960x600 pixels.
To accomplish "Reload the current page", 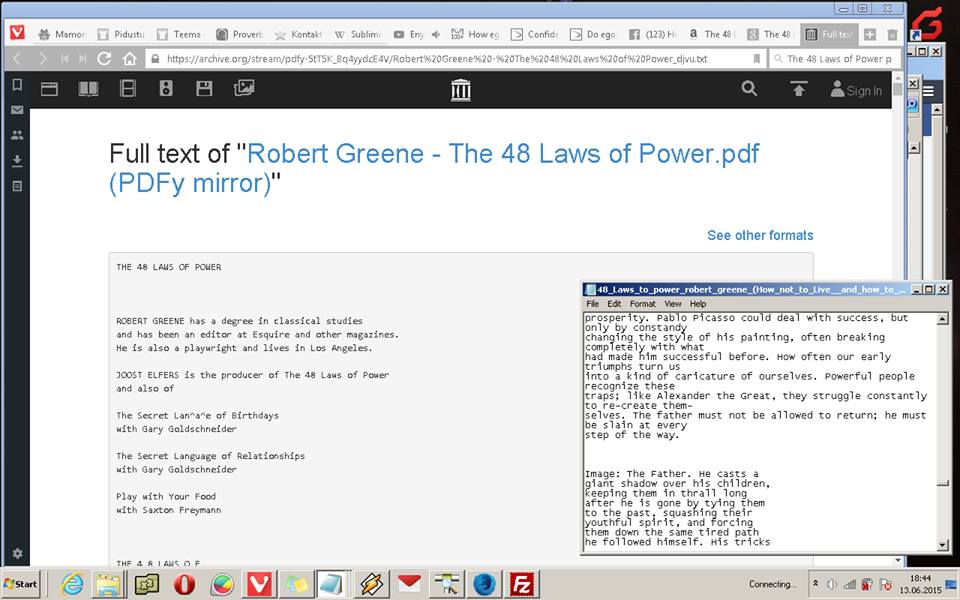I will (104, 59).
